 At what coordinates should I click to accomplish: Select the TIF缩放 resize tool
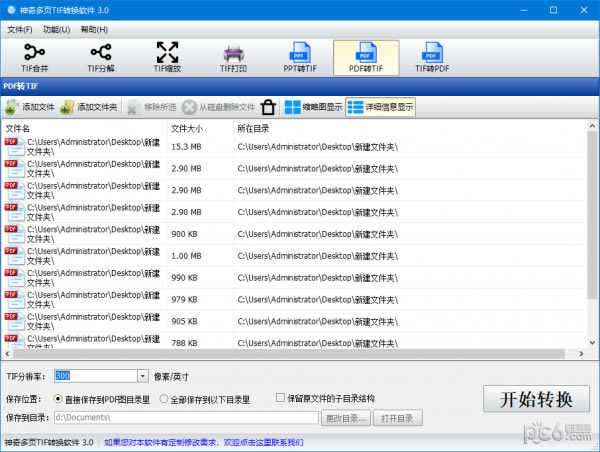coord(167,57)
